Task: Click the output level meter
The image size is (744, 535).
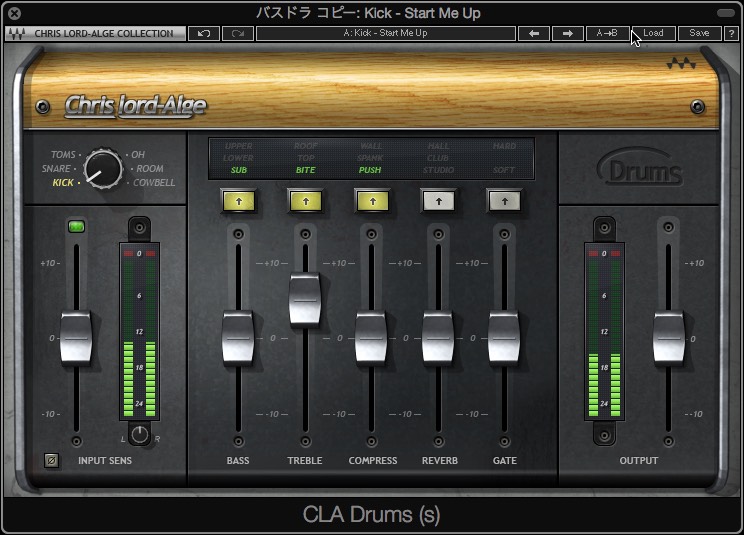Action: pos(604,332)
